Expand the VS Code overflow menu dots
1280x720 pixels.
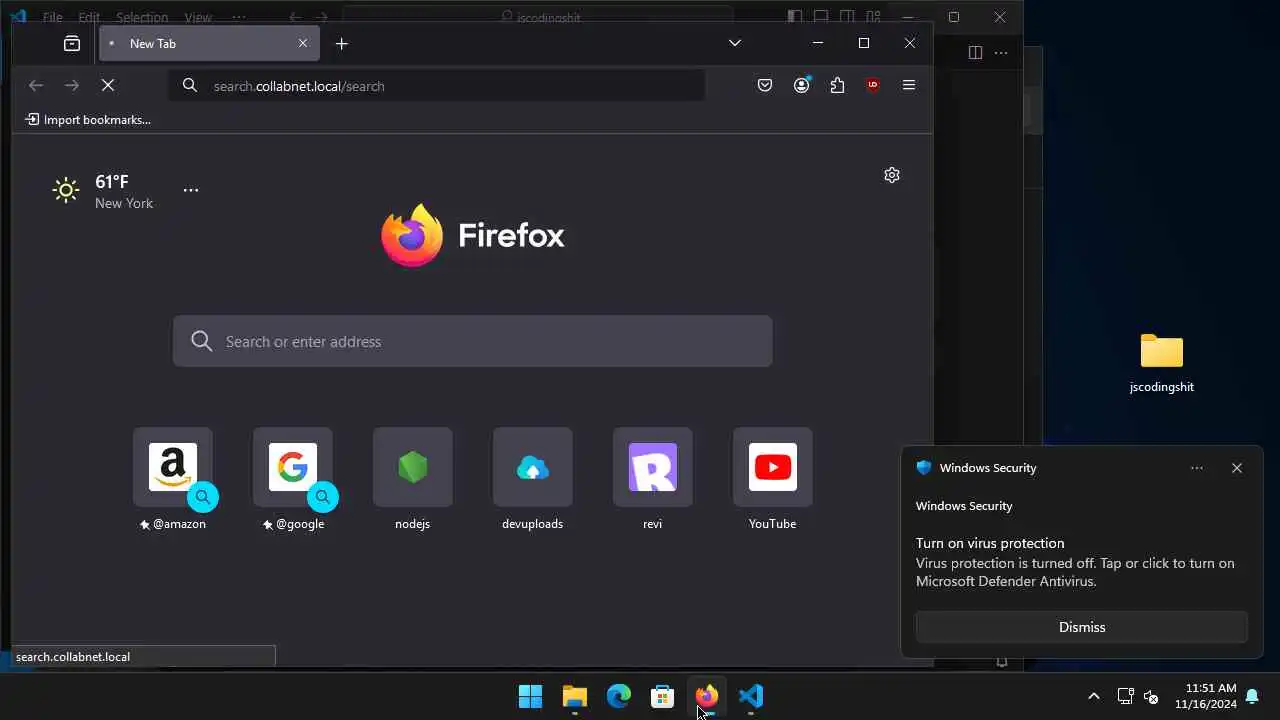238,17
